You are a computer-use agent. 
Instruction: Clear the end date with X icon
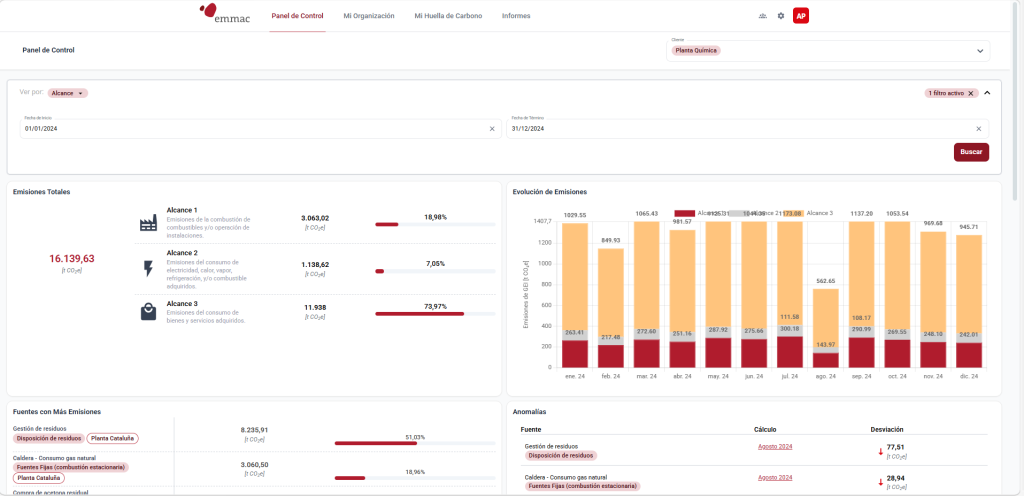point(978,129)
